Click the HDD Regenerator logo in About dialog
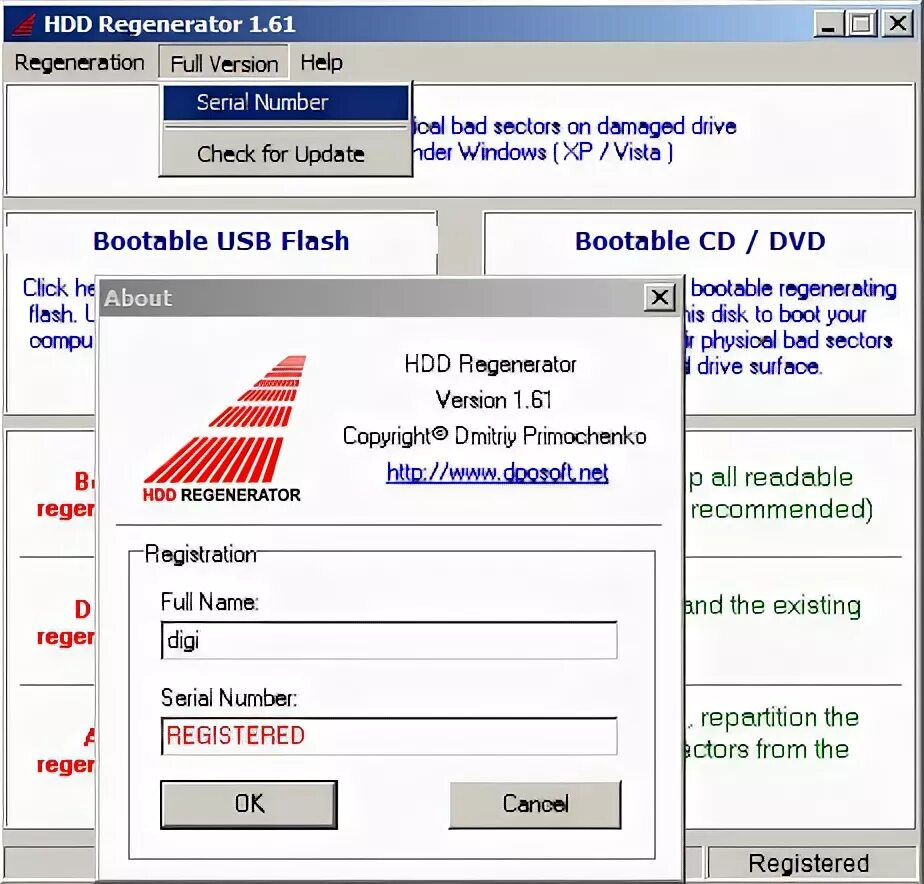Screen dimensions: 924x884 coord(224,428)
